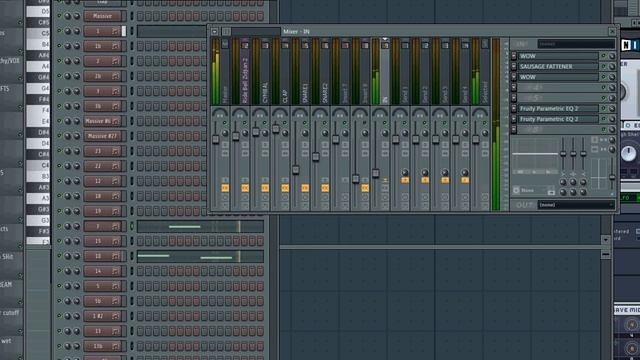
Task: Click the mix knob of the upper Parametric EQ 2
Action: click(x=612, y=109)
